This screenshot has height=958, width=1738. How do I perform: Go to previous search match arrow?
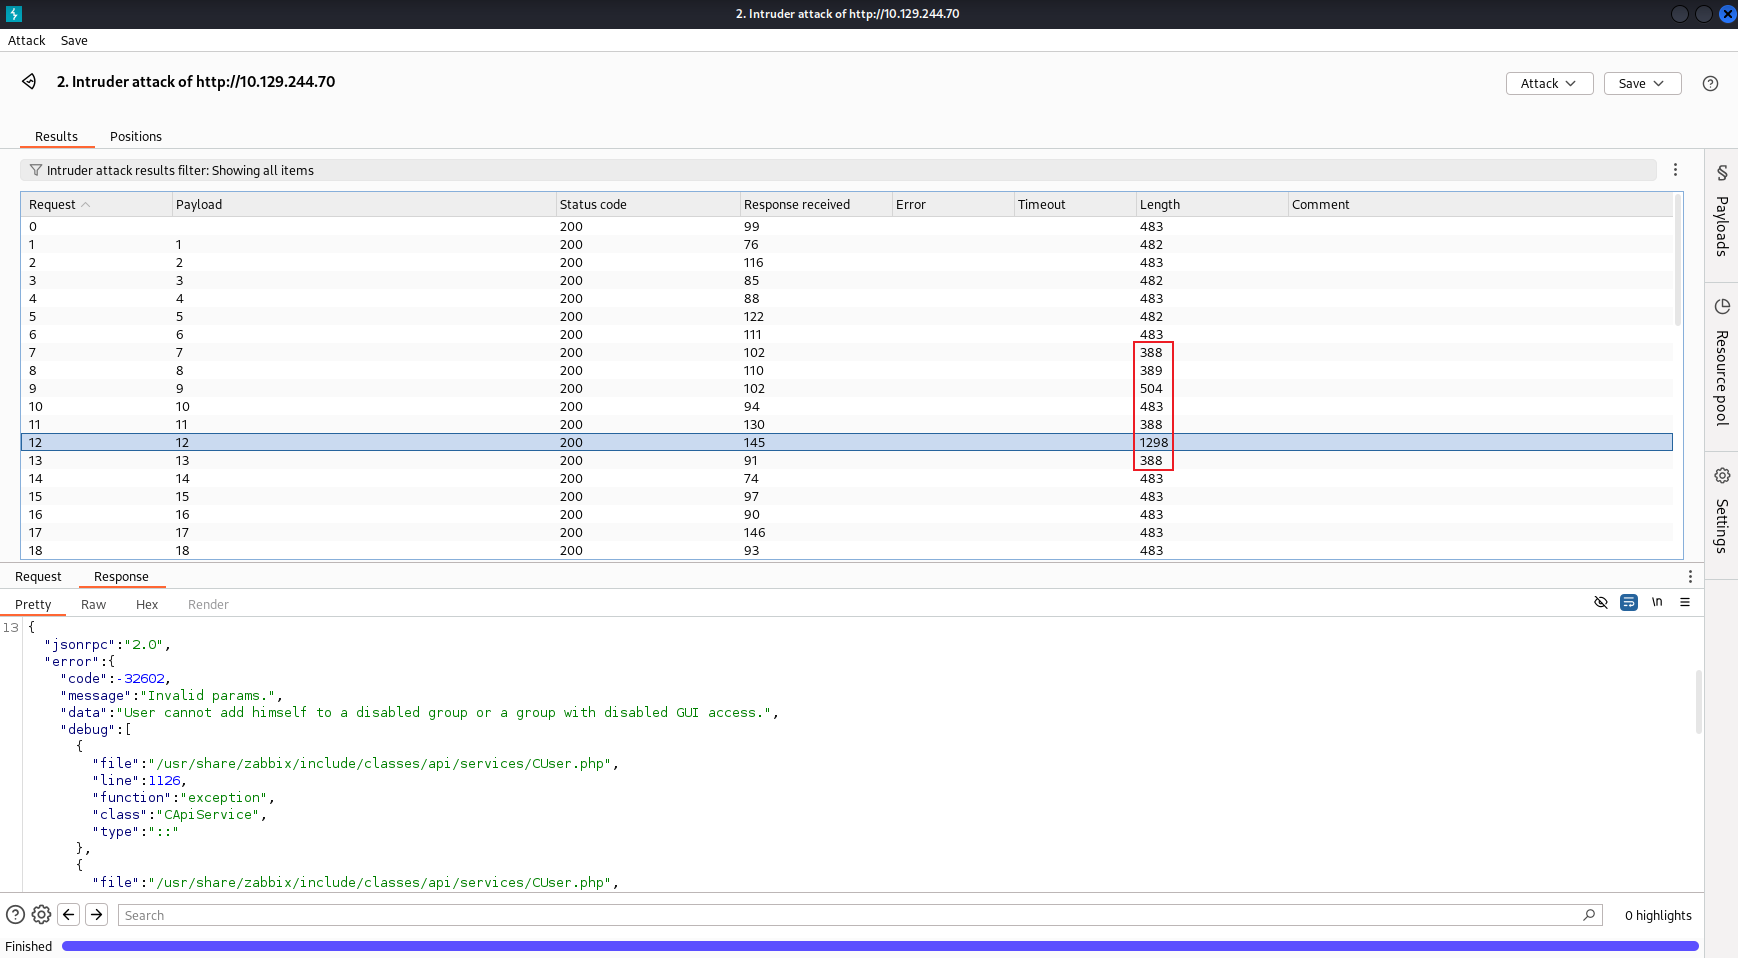click(x=69, y=914)
